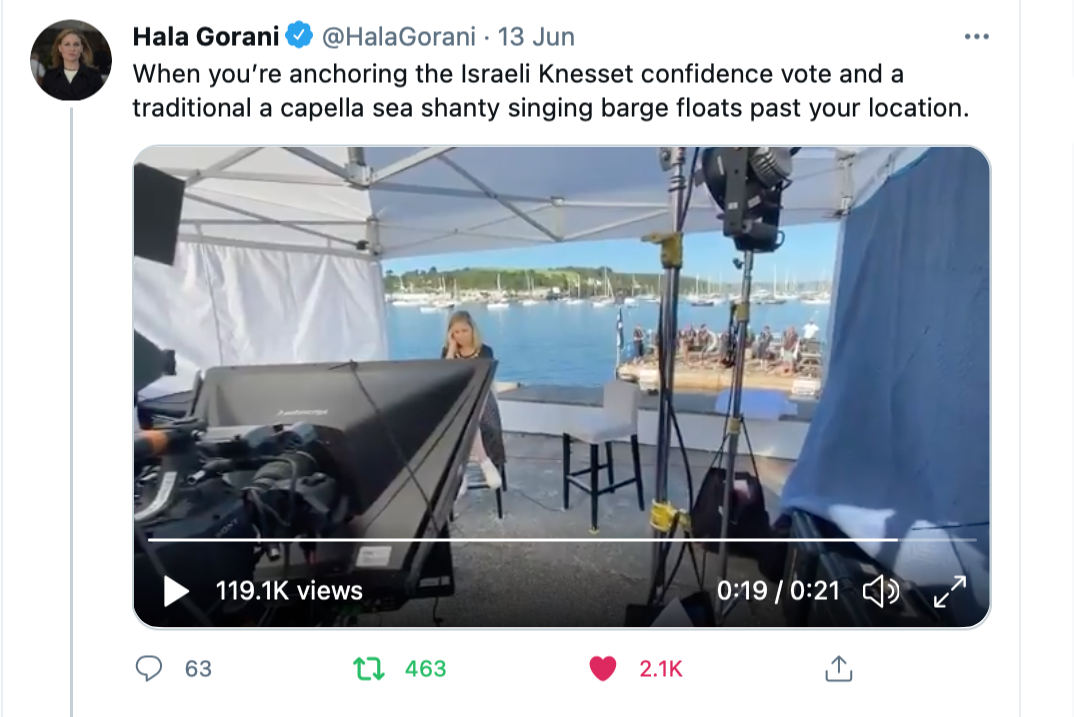
Task: Open the Hala Gorani display name link
Action: pos(206,37)
